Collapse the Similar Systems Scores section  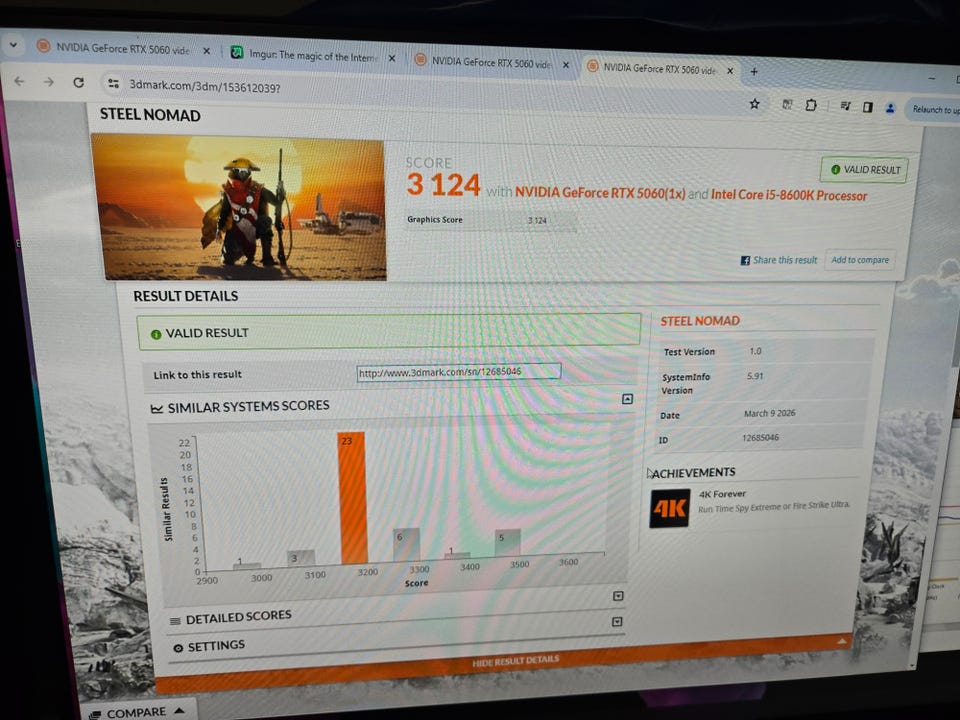627,399
